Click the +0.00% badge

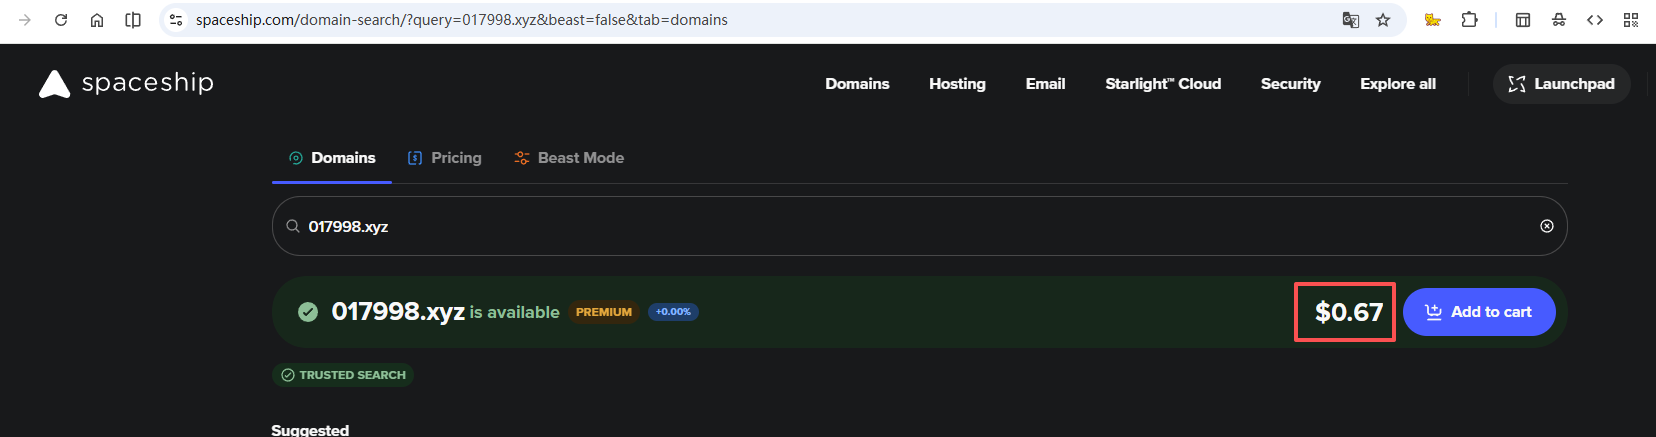(x=673, y=312)
